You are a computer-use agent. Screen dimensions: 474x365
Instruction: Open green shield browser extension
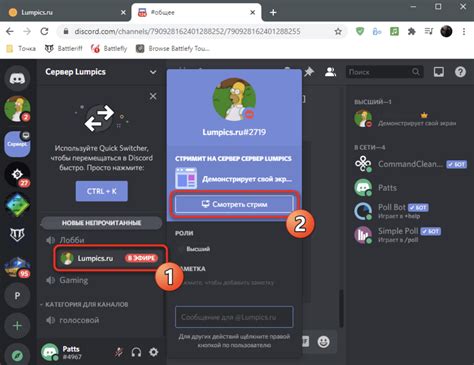coord(360,31)
